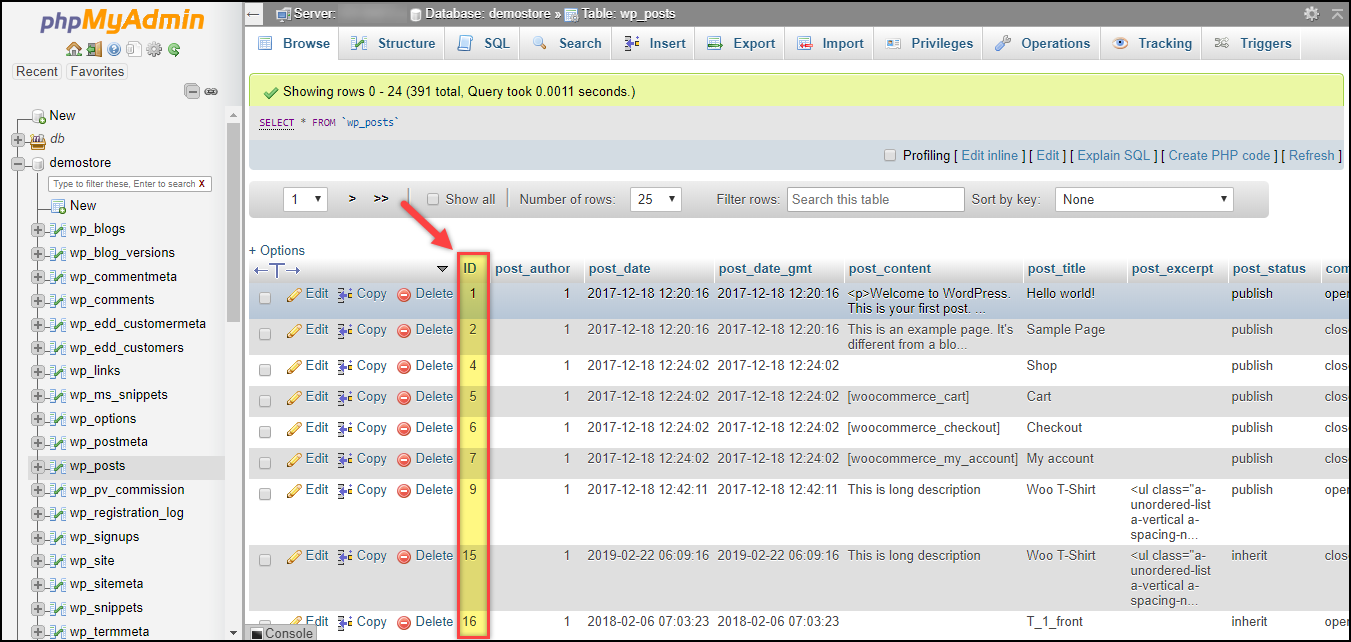This screenshot has width=1351, height=642.
Task: Click the link-with-main-panel chain icon
Action: click(x=211, y=91)
